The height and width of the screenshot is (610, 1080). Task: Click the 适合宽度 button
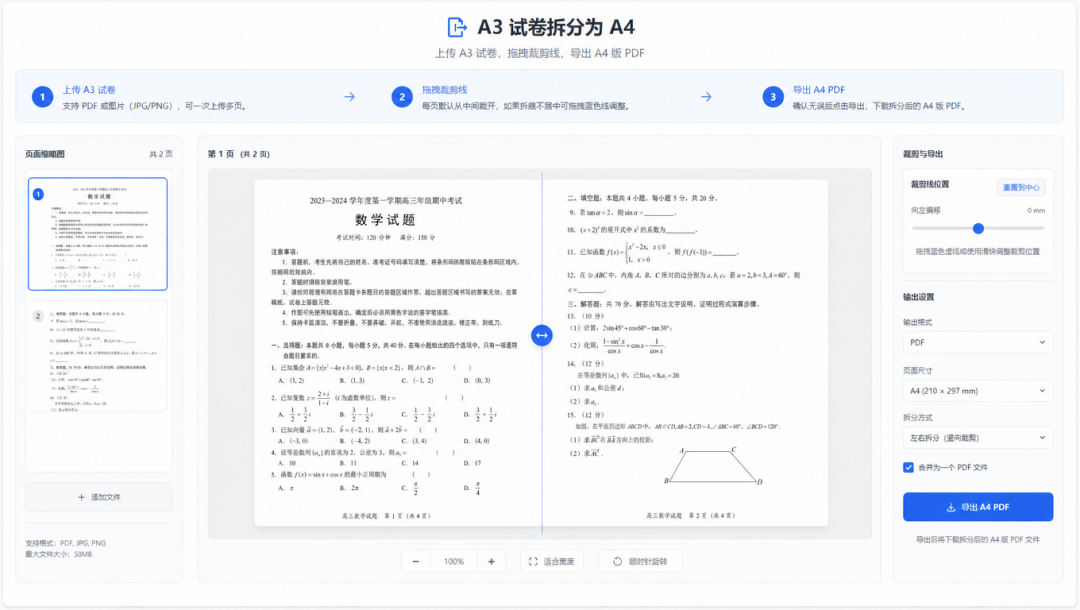(x=552, y=562)
